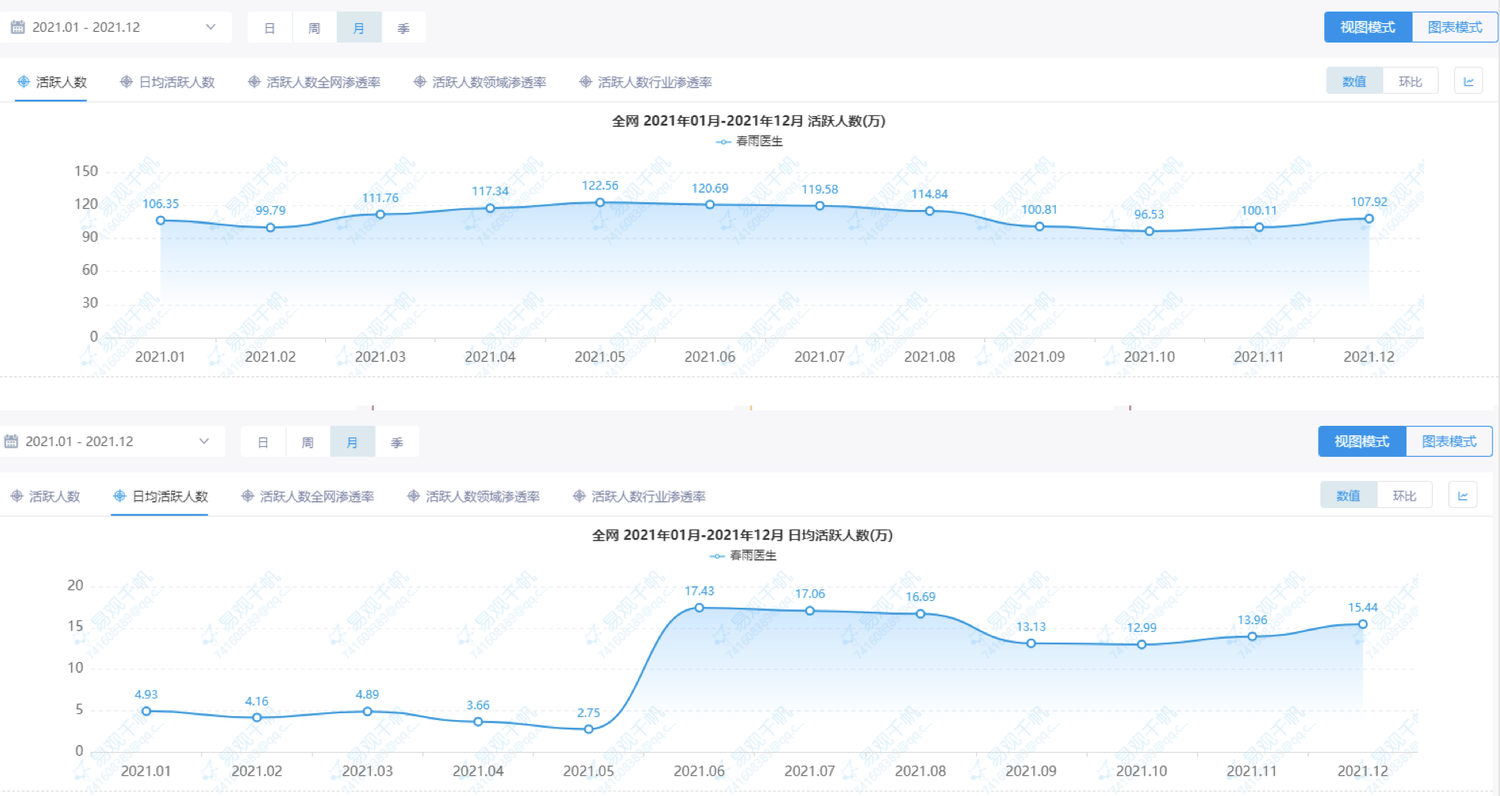
Task: Open 活跃人数行业渗透率 tab in the bottom panel
Action: (639, 496)
